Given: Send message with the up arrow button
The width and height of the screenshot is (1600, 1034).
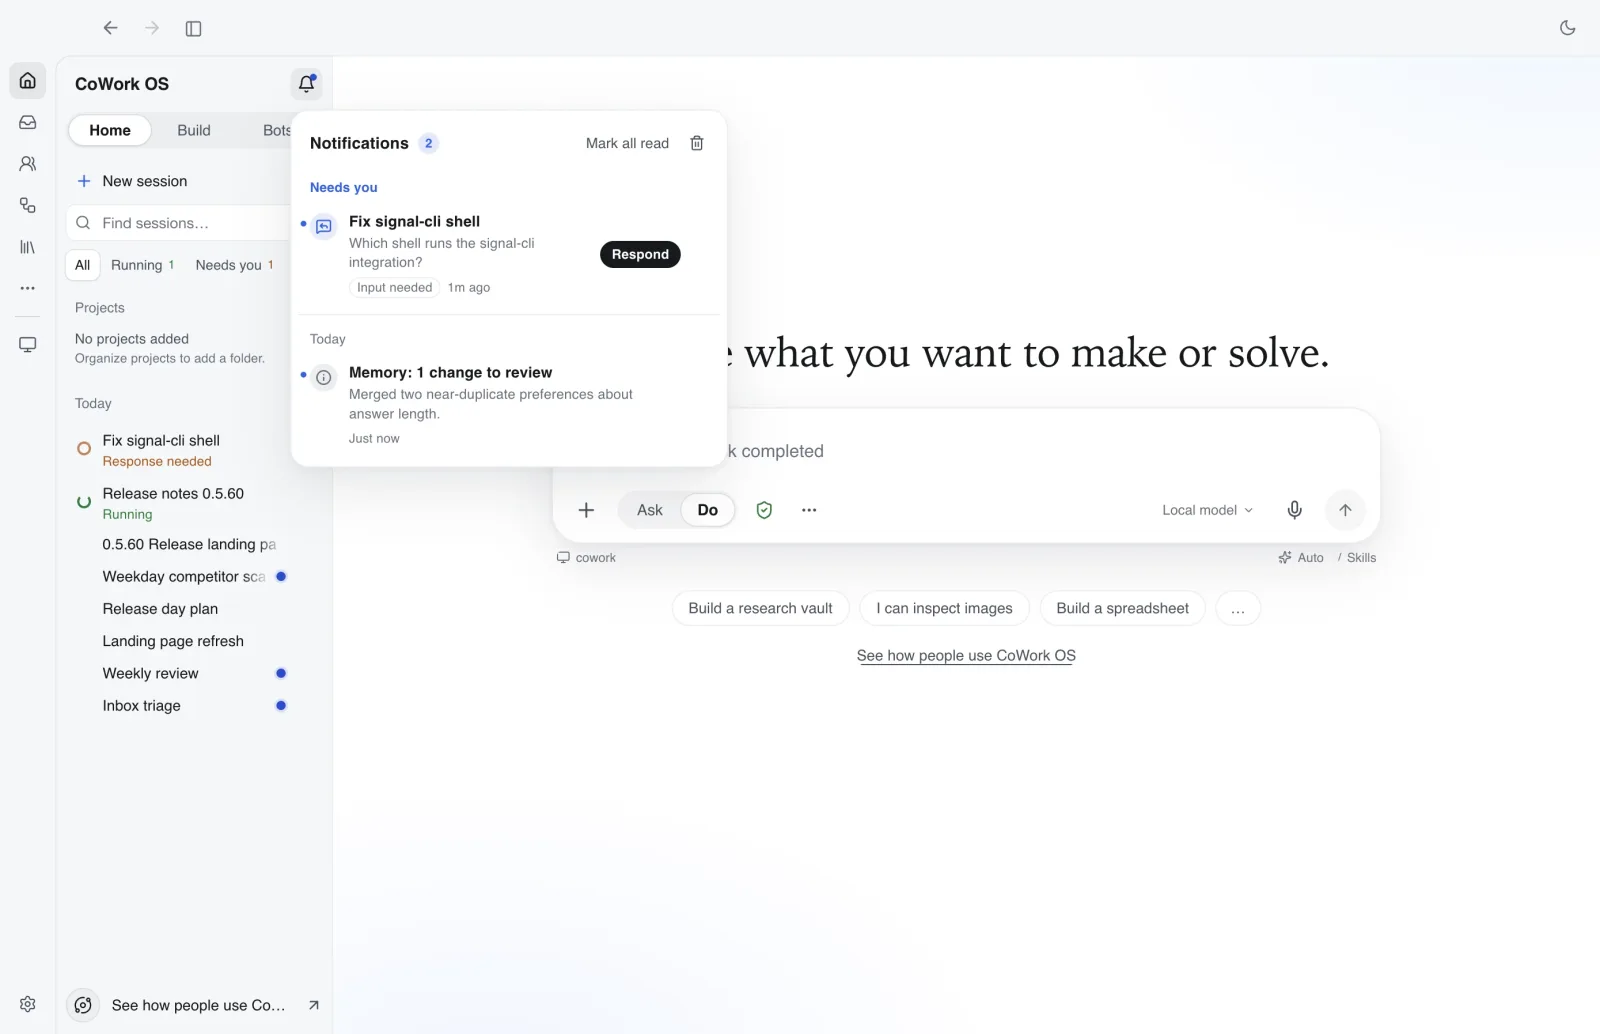Looking at the screenshot, I should point(1345,510).
